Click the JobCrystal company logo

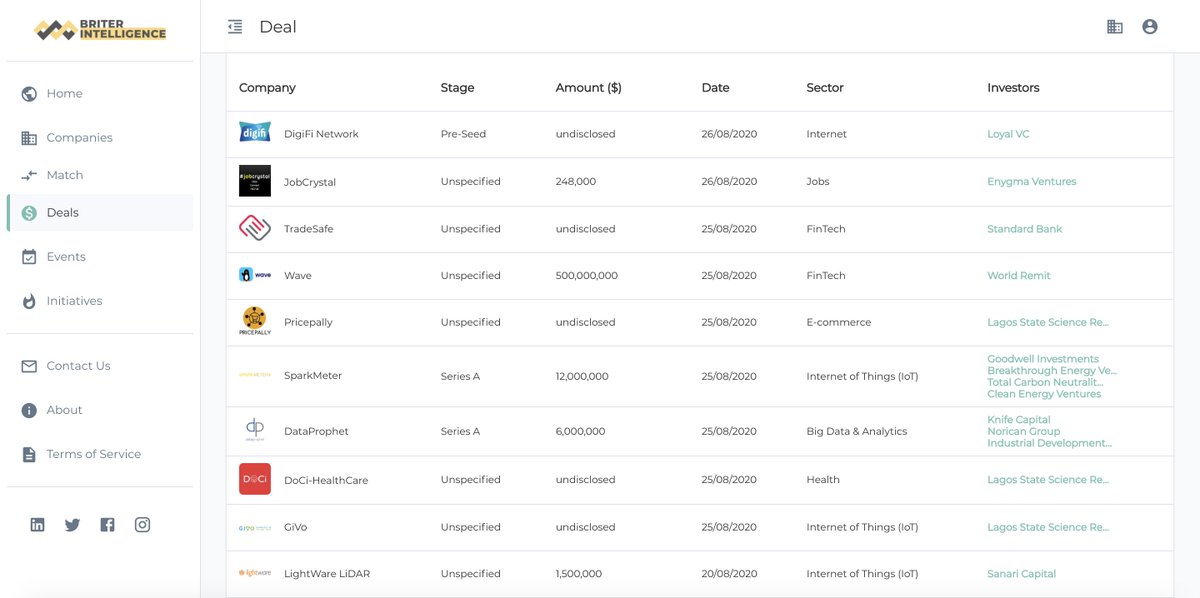255,181
